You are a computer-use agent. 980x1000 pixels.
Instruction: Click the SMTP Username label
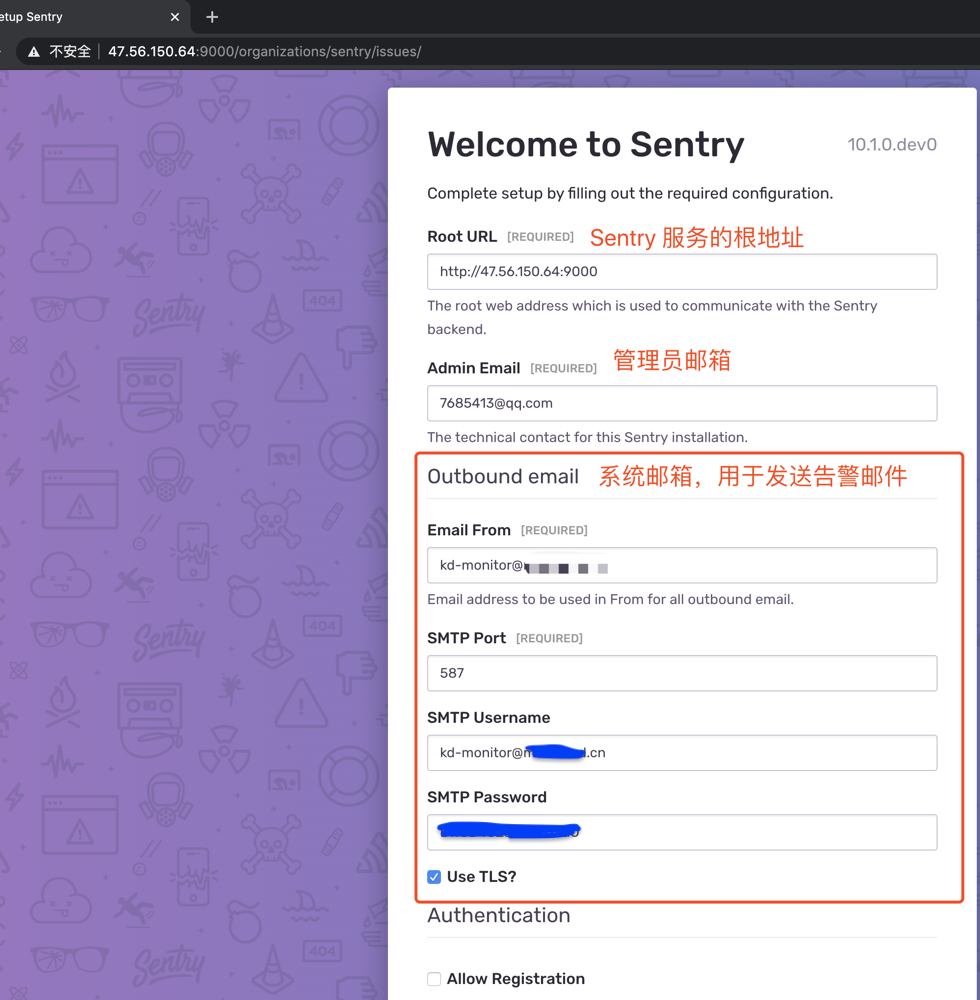click(x=488, y=717)
